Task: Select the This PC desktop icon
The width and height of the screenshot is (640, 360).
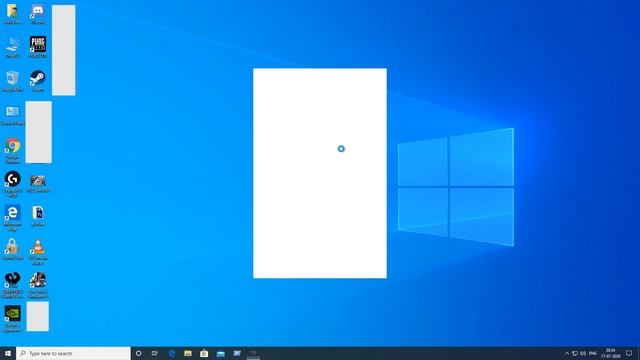Action: tap(12, 47)
